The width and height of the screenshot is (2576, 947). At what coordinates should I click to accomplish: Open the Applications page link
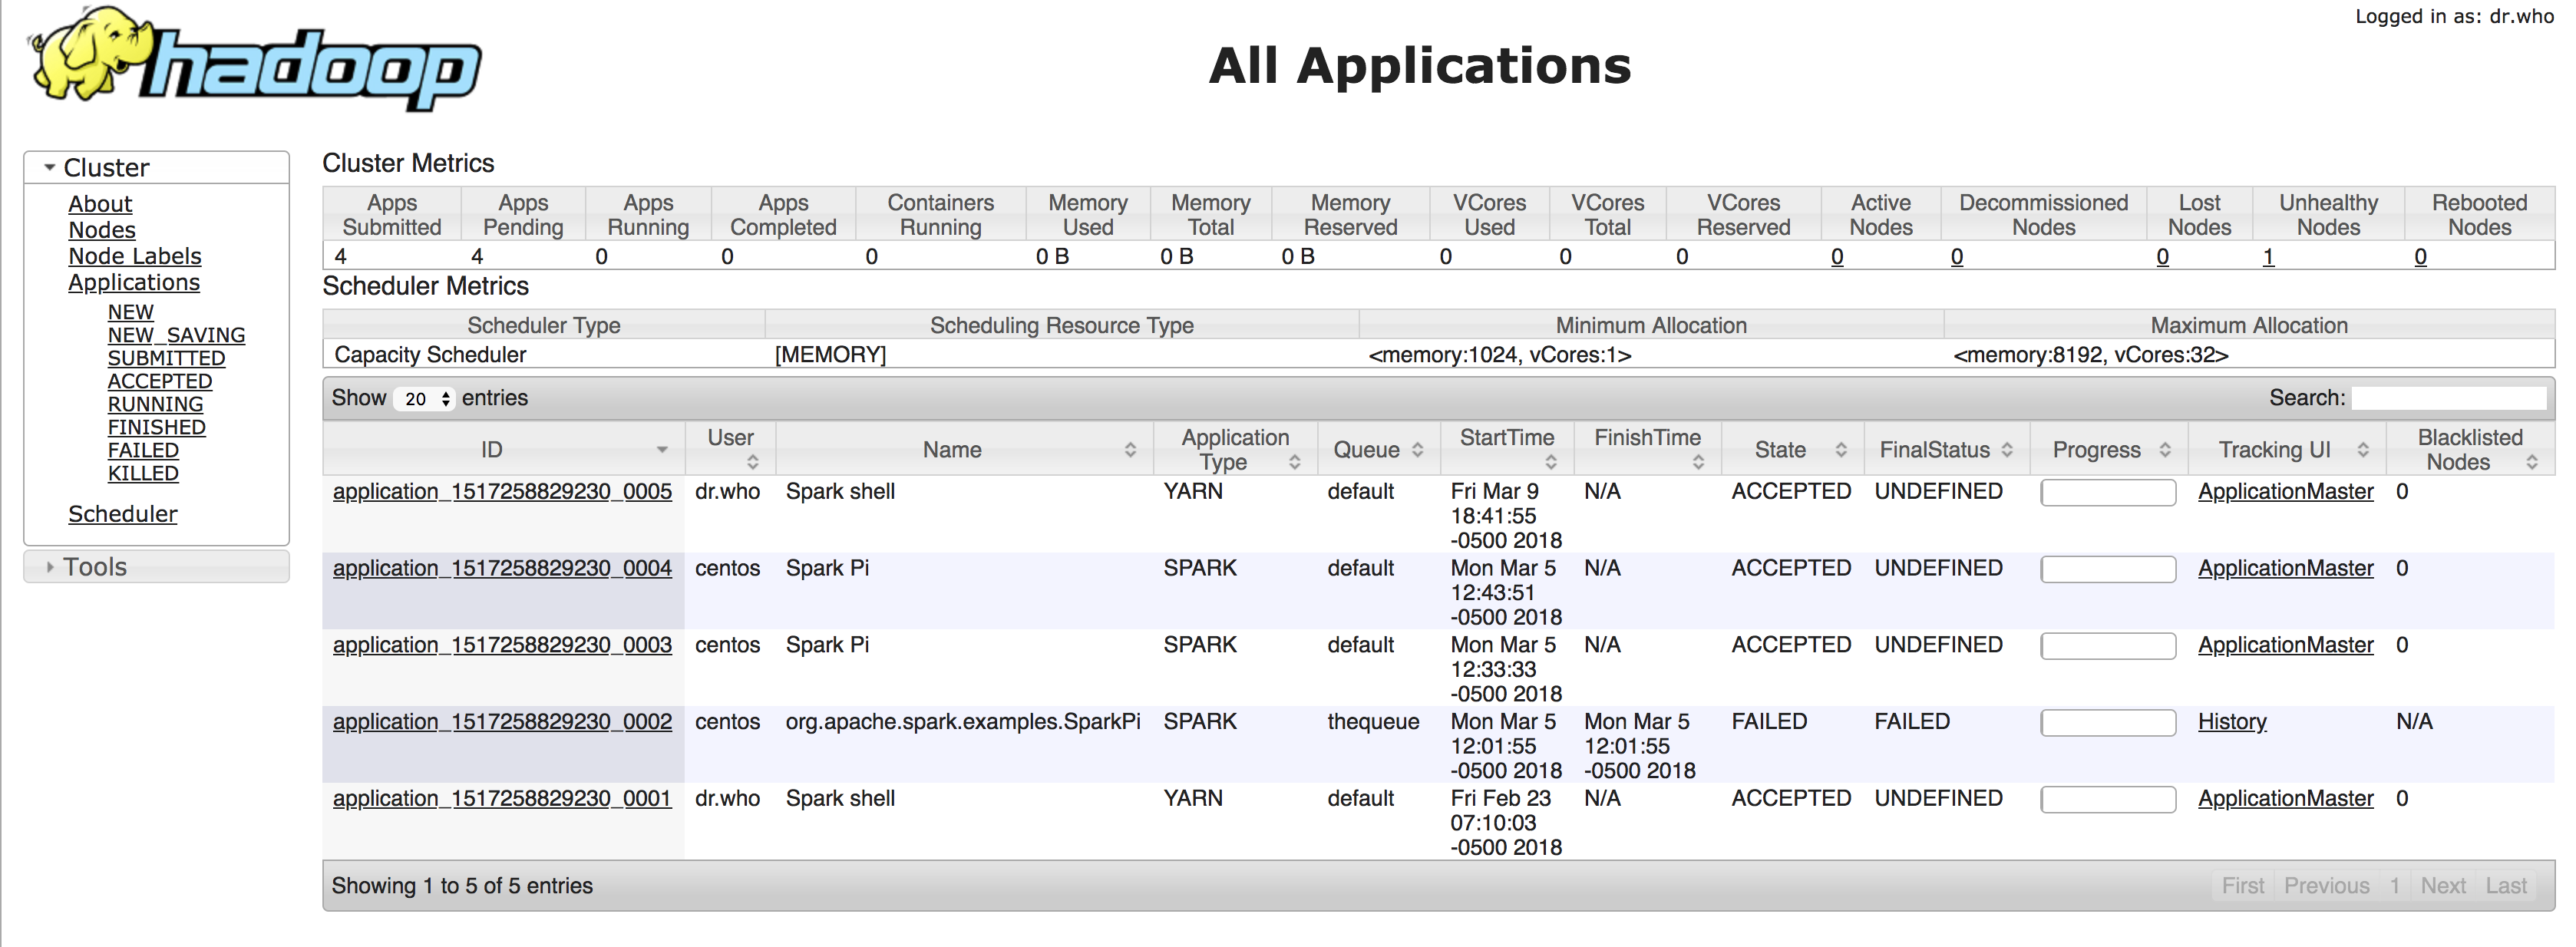[134, 283]
